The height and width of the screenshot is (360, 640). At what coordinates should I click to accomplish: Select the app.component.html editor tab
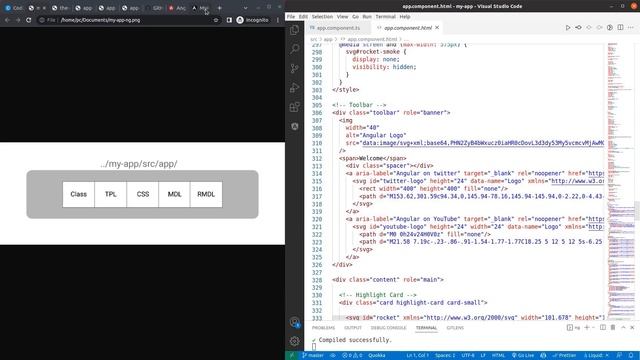pyautogui.click(x=407, y=28)
